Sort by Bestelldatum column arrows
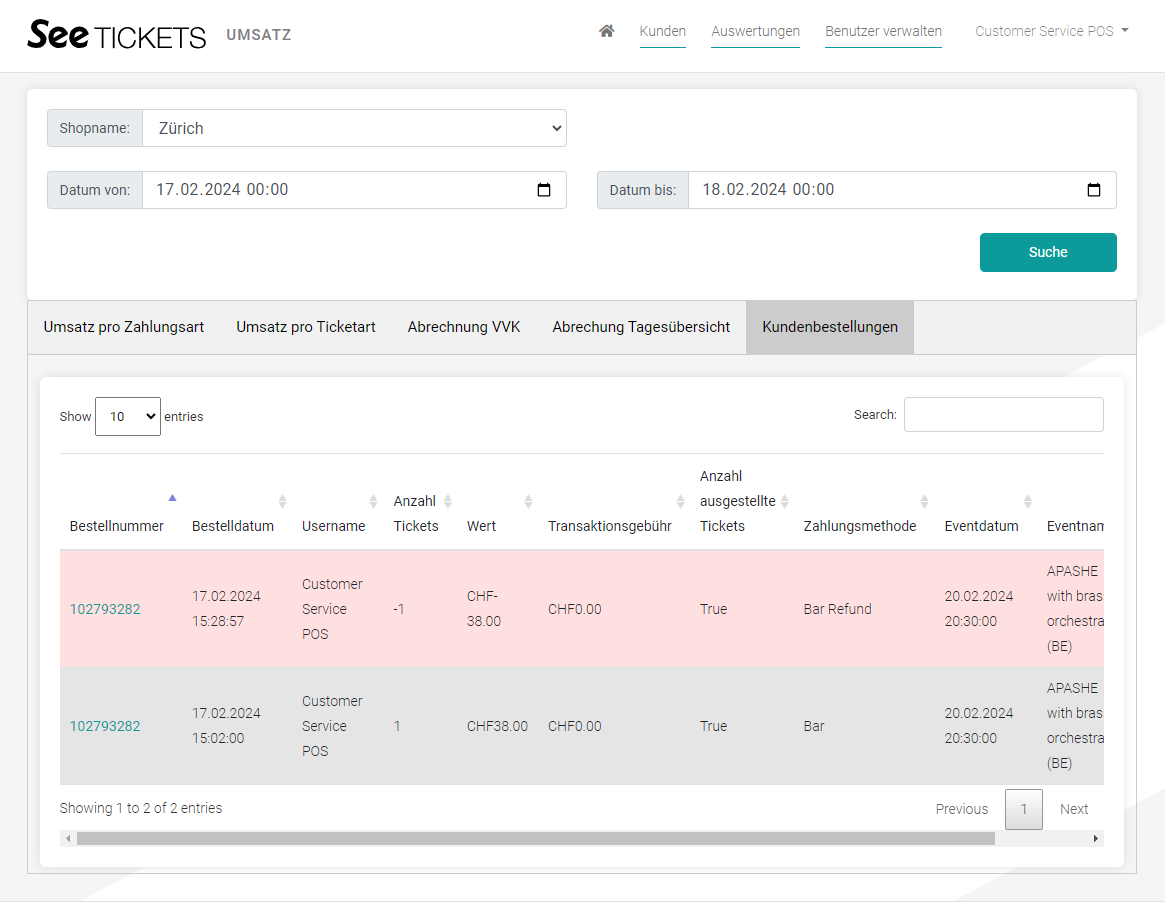1165x902 pixels. tap(282, 501)
